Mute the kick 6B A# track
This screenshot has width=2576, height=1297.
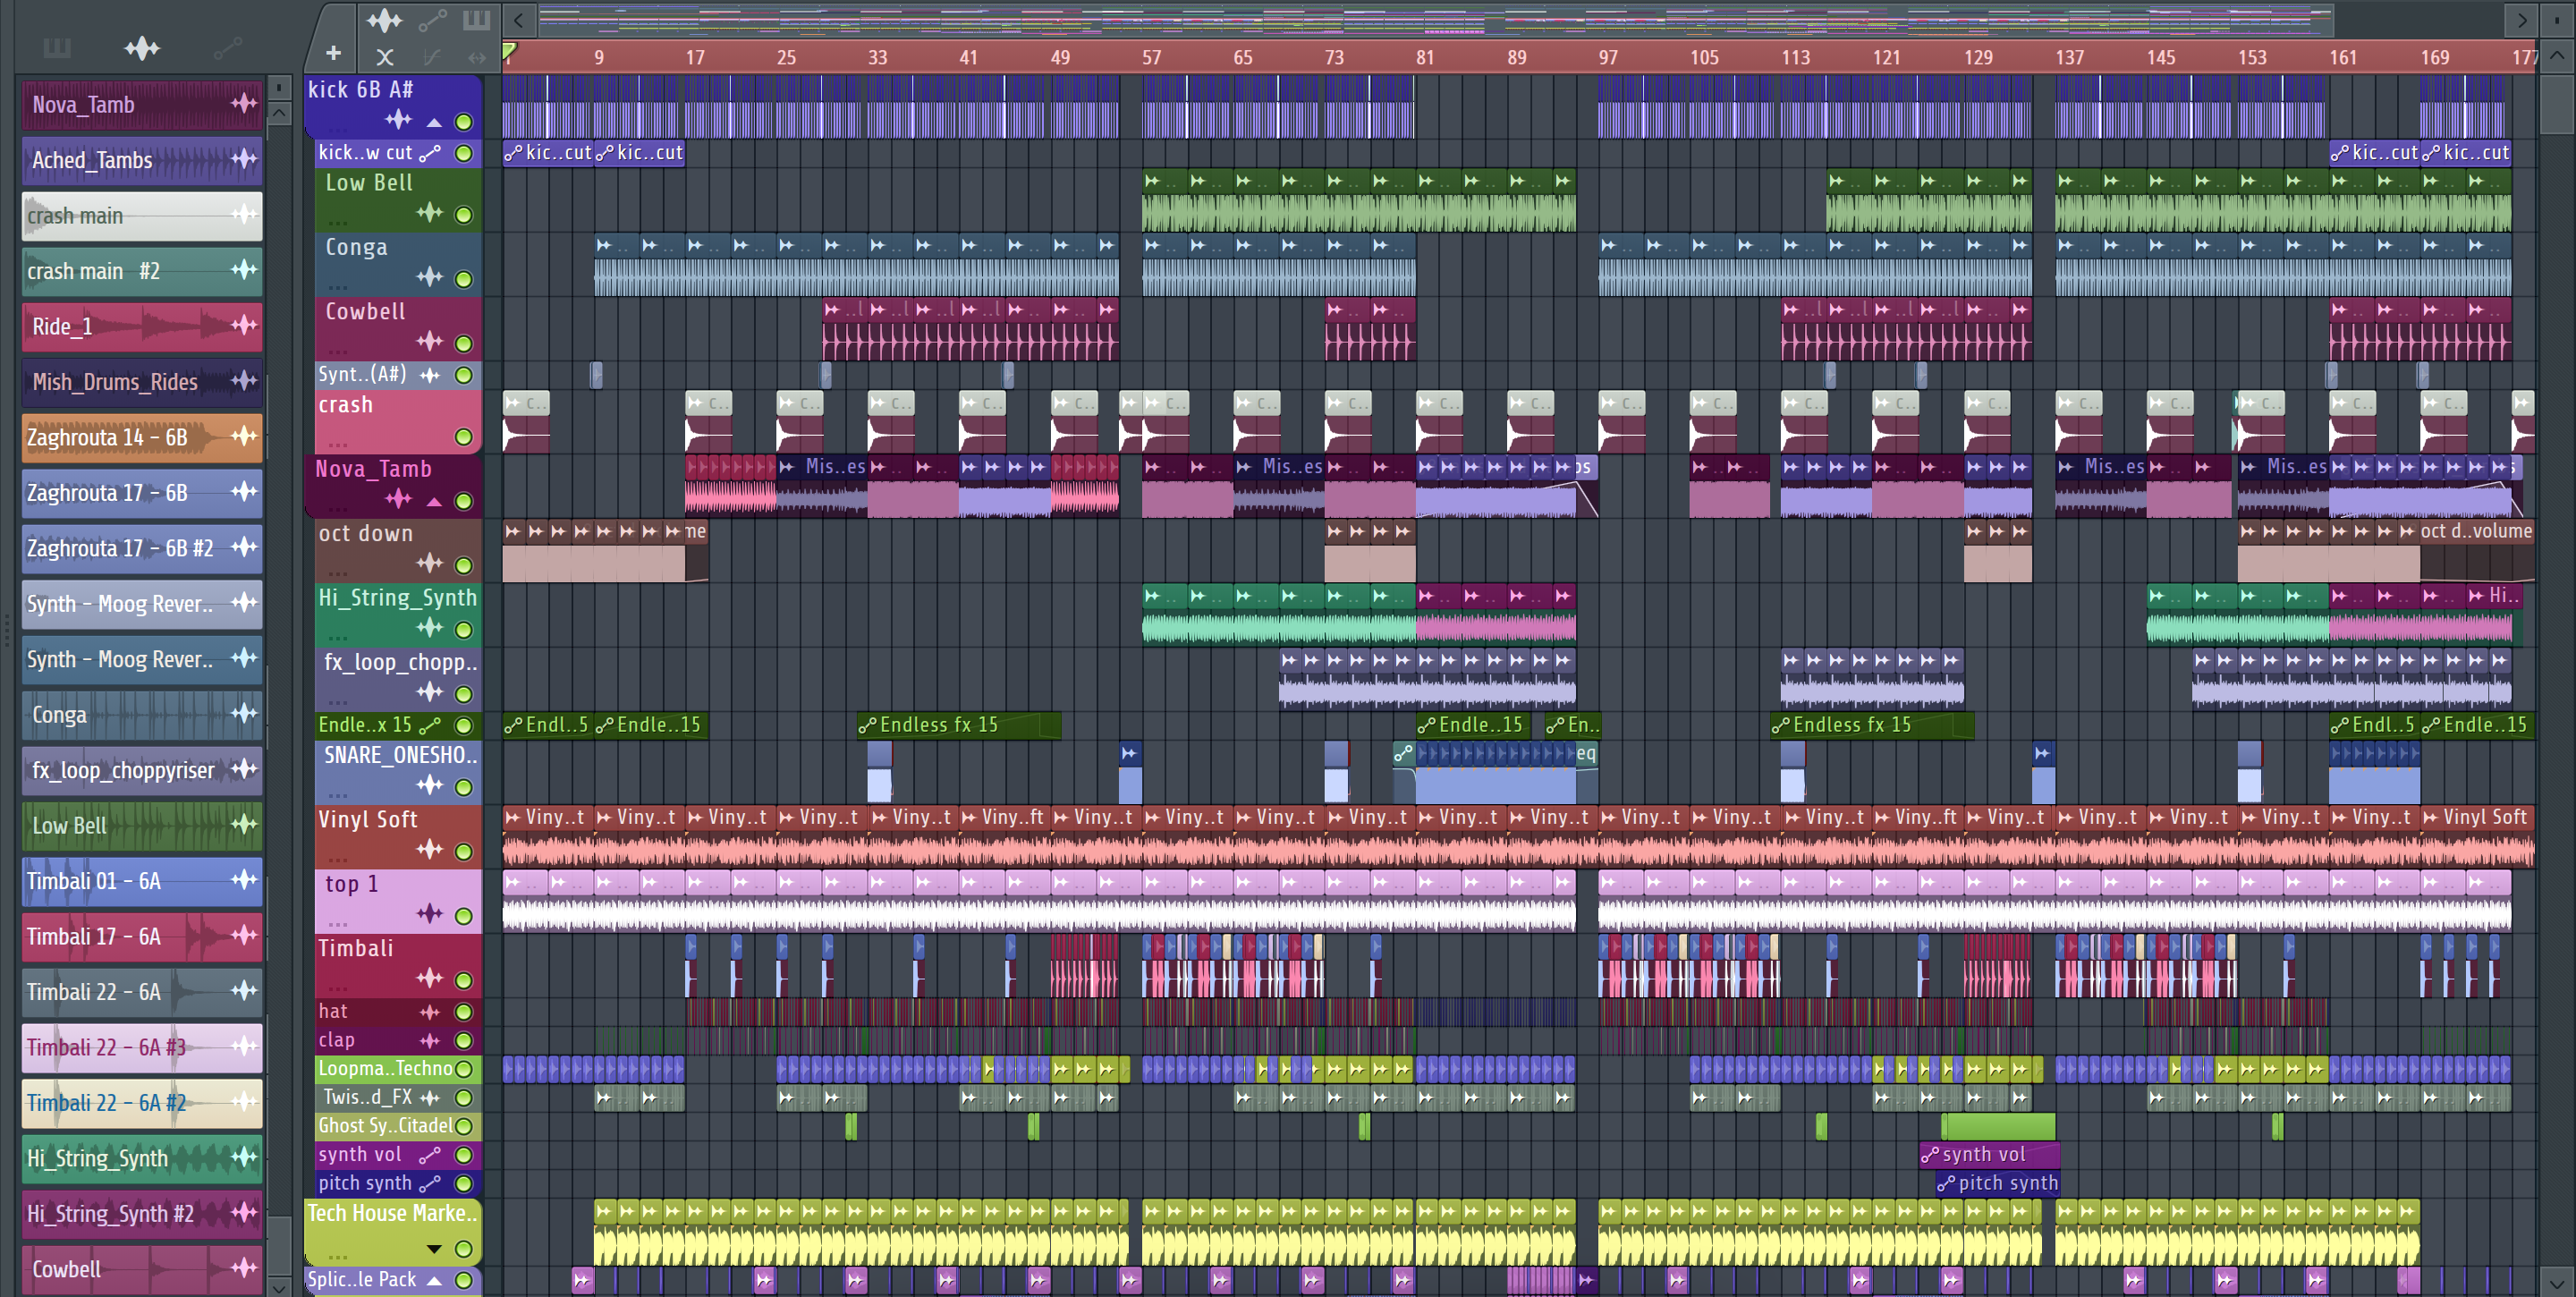(464, 122)
